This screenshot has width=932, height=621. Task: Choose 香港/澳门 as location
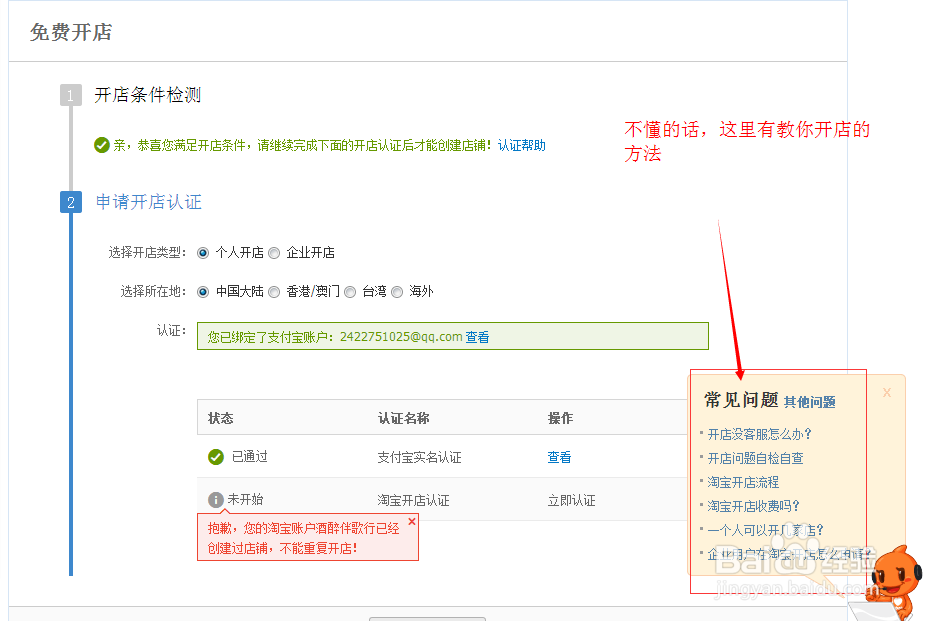tap(274, 292)
